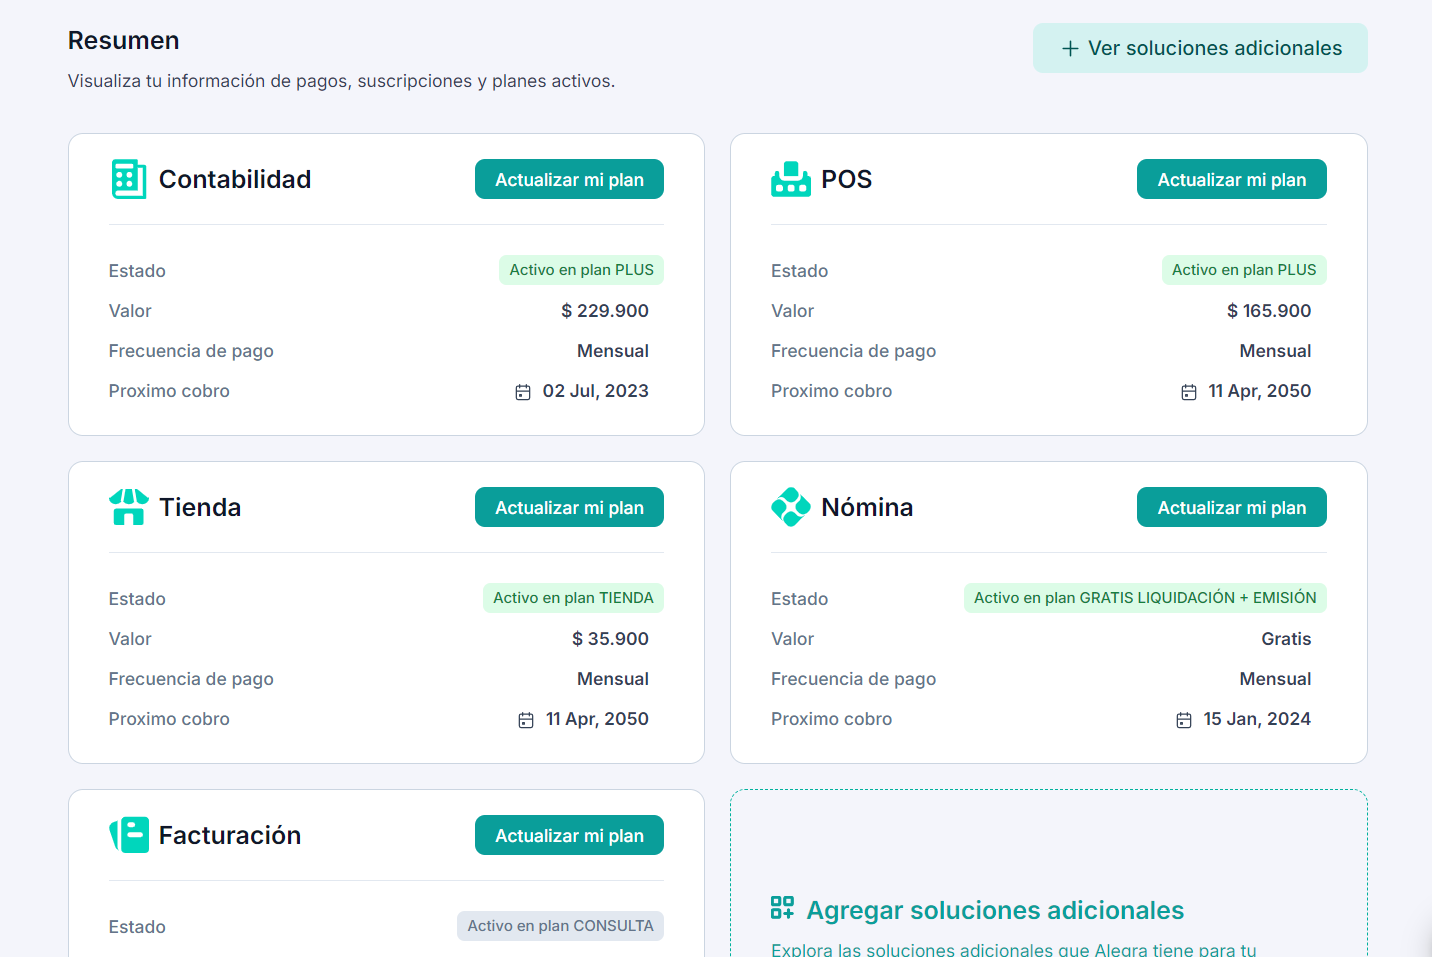Click the calendar icon next to 02 Jul, 2023
The width and height of the screenshot is (1432, 957).
point(523,392)
